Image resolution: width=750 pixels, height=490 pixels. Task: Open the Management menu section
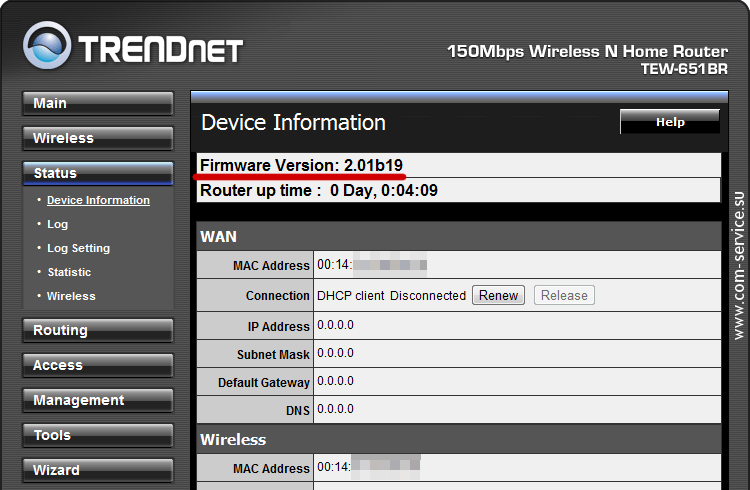coord(98,400)
